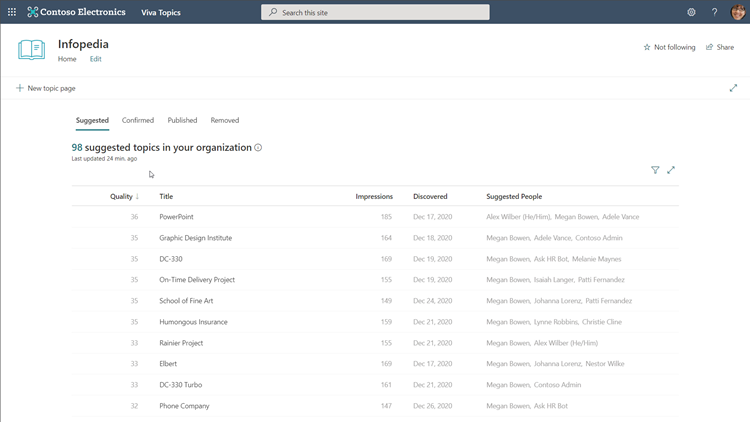Image resolution: width=750 pixels, height=422 pixels.
Task: Select the Suggested tab
Action: coord(92,120)
